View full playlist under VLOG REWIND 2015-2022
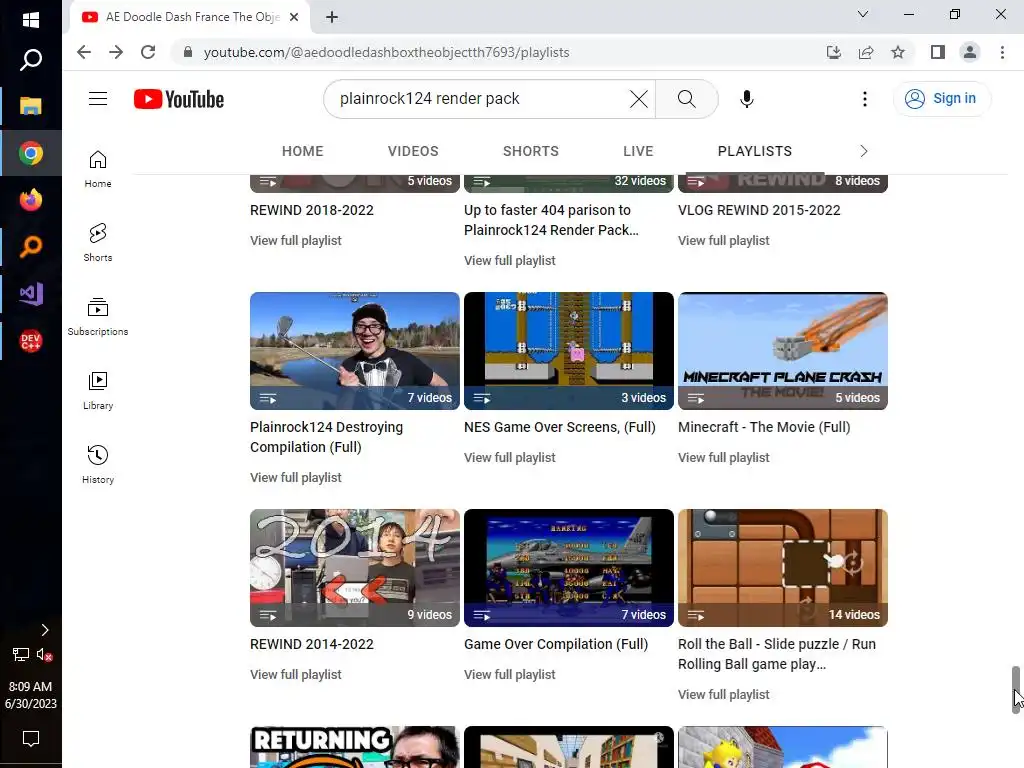The height and width of the screenshot is (768, 1024). pyautogui.click(x=724, y=240)
